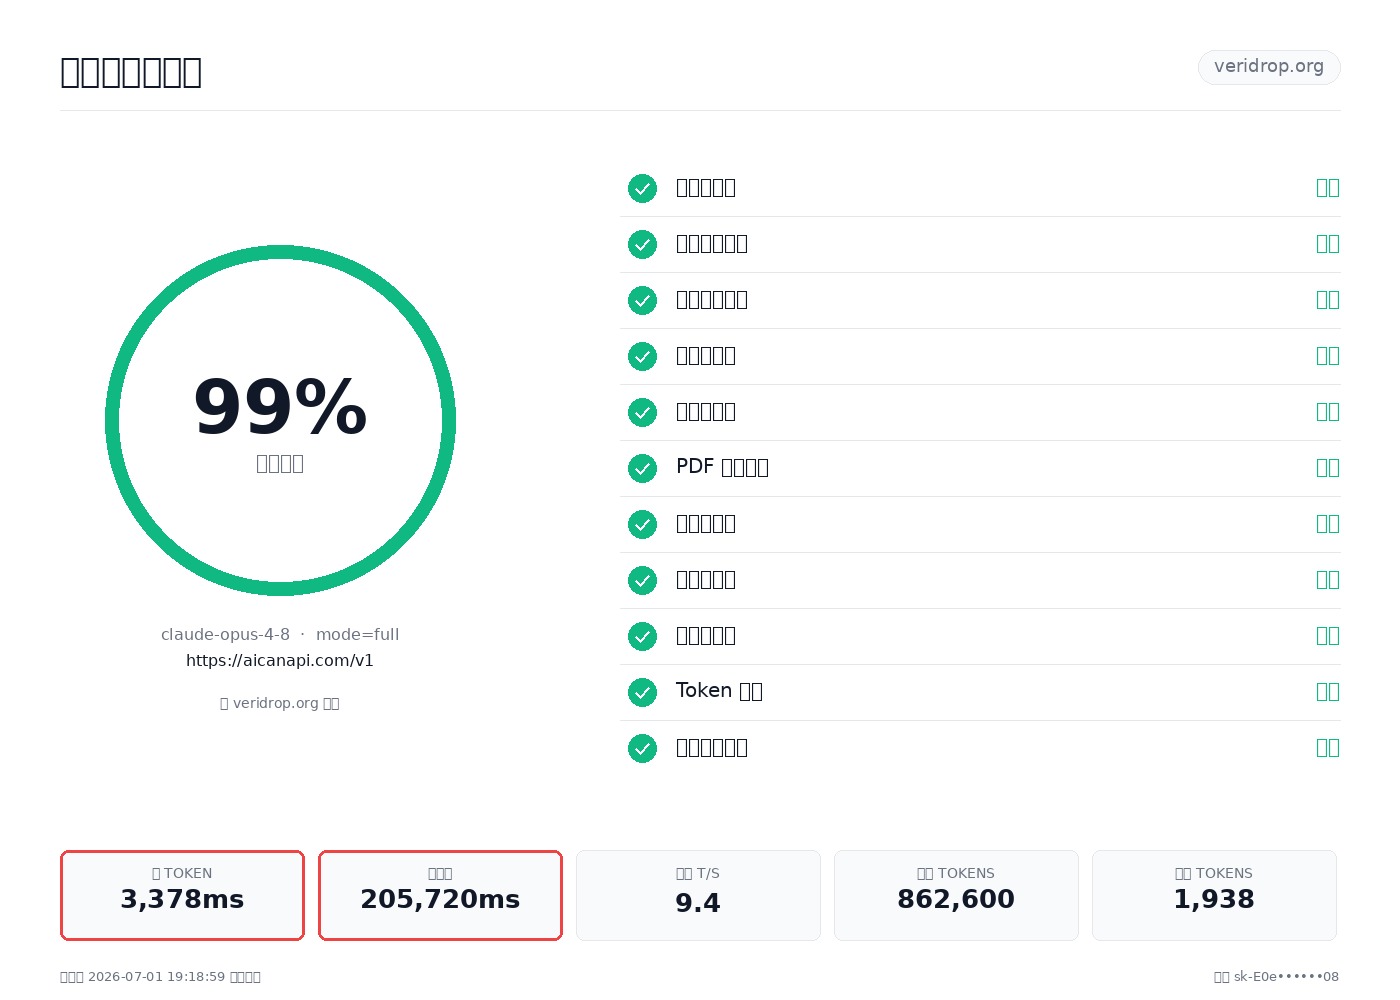Viewport: 1400px width, 1000px height.
Task: Select the 9.4 T/S stat card
Action: [x=698, y=896]
